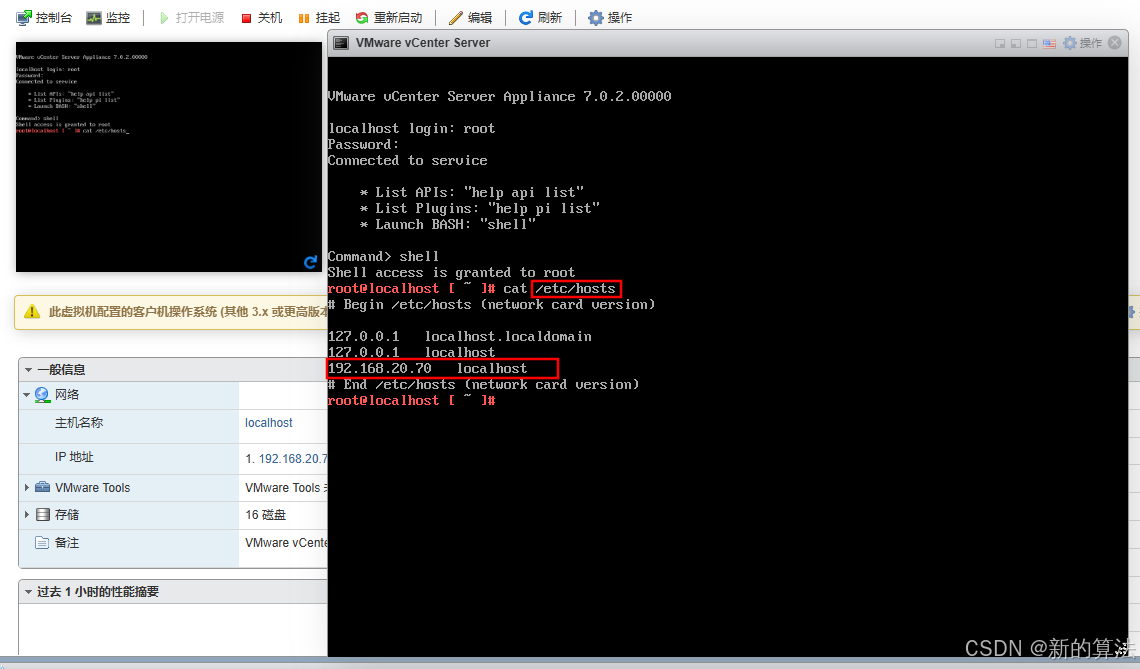This screenshot has width=1140, height=669.
Task: Focus the console at the last root@localhost prompt
Action: [412, 401]
